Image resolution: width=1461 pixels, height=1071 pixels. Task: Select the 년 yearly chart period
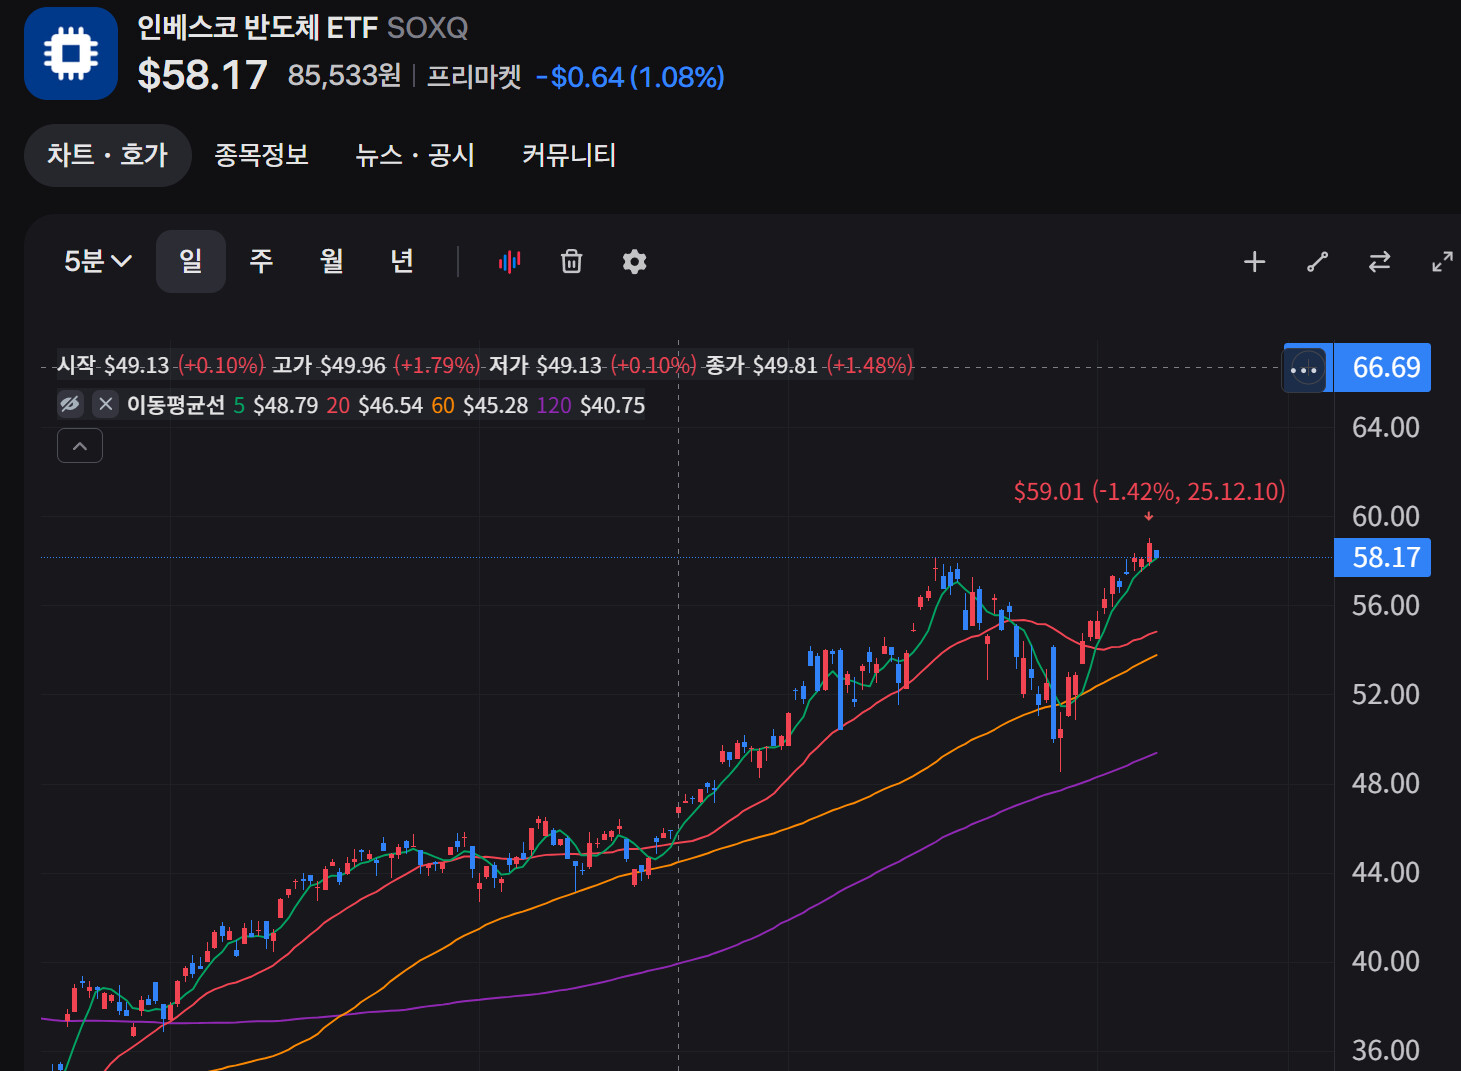coord(402,262)
